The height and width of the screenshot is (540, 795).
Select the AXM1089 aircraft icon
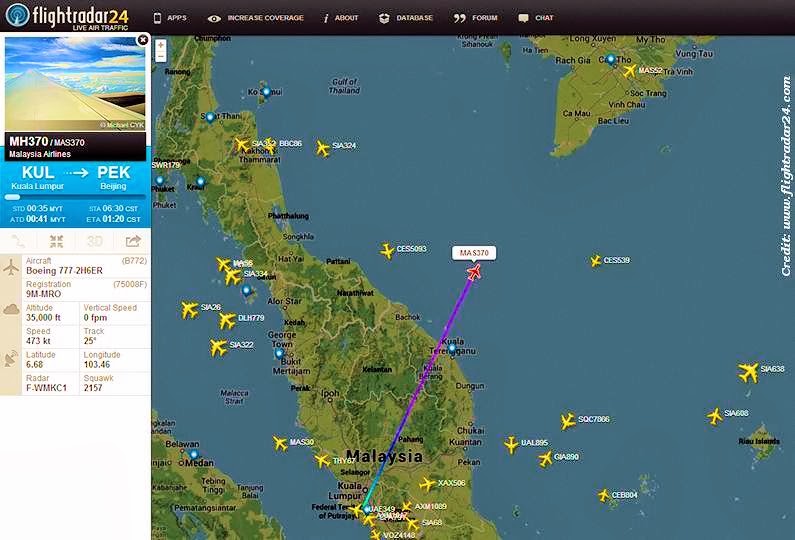pos(406,506)
